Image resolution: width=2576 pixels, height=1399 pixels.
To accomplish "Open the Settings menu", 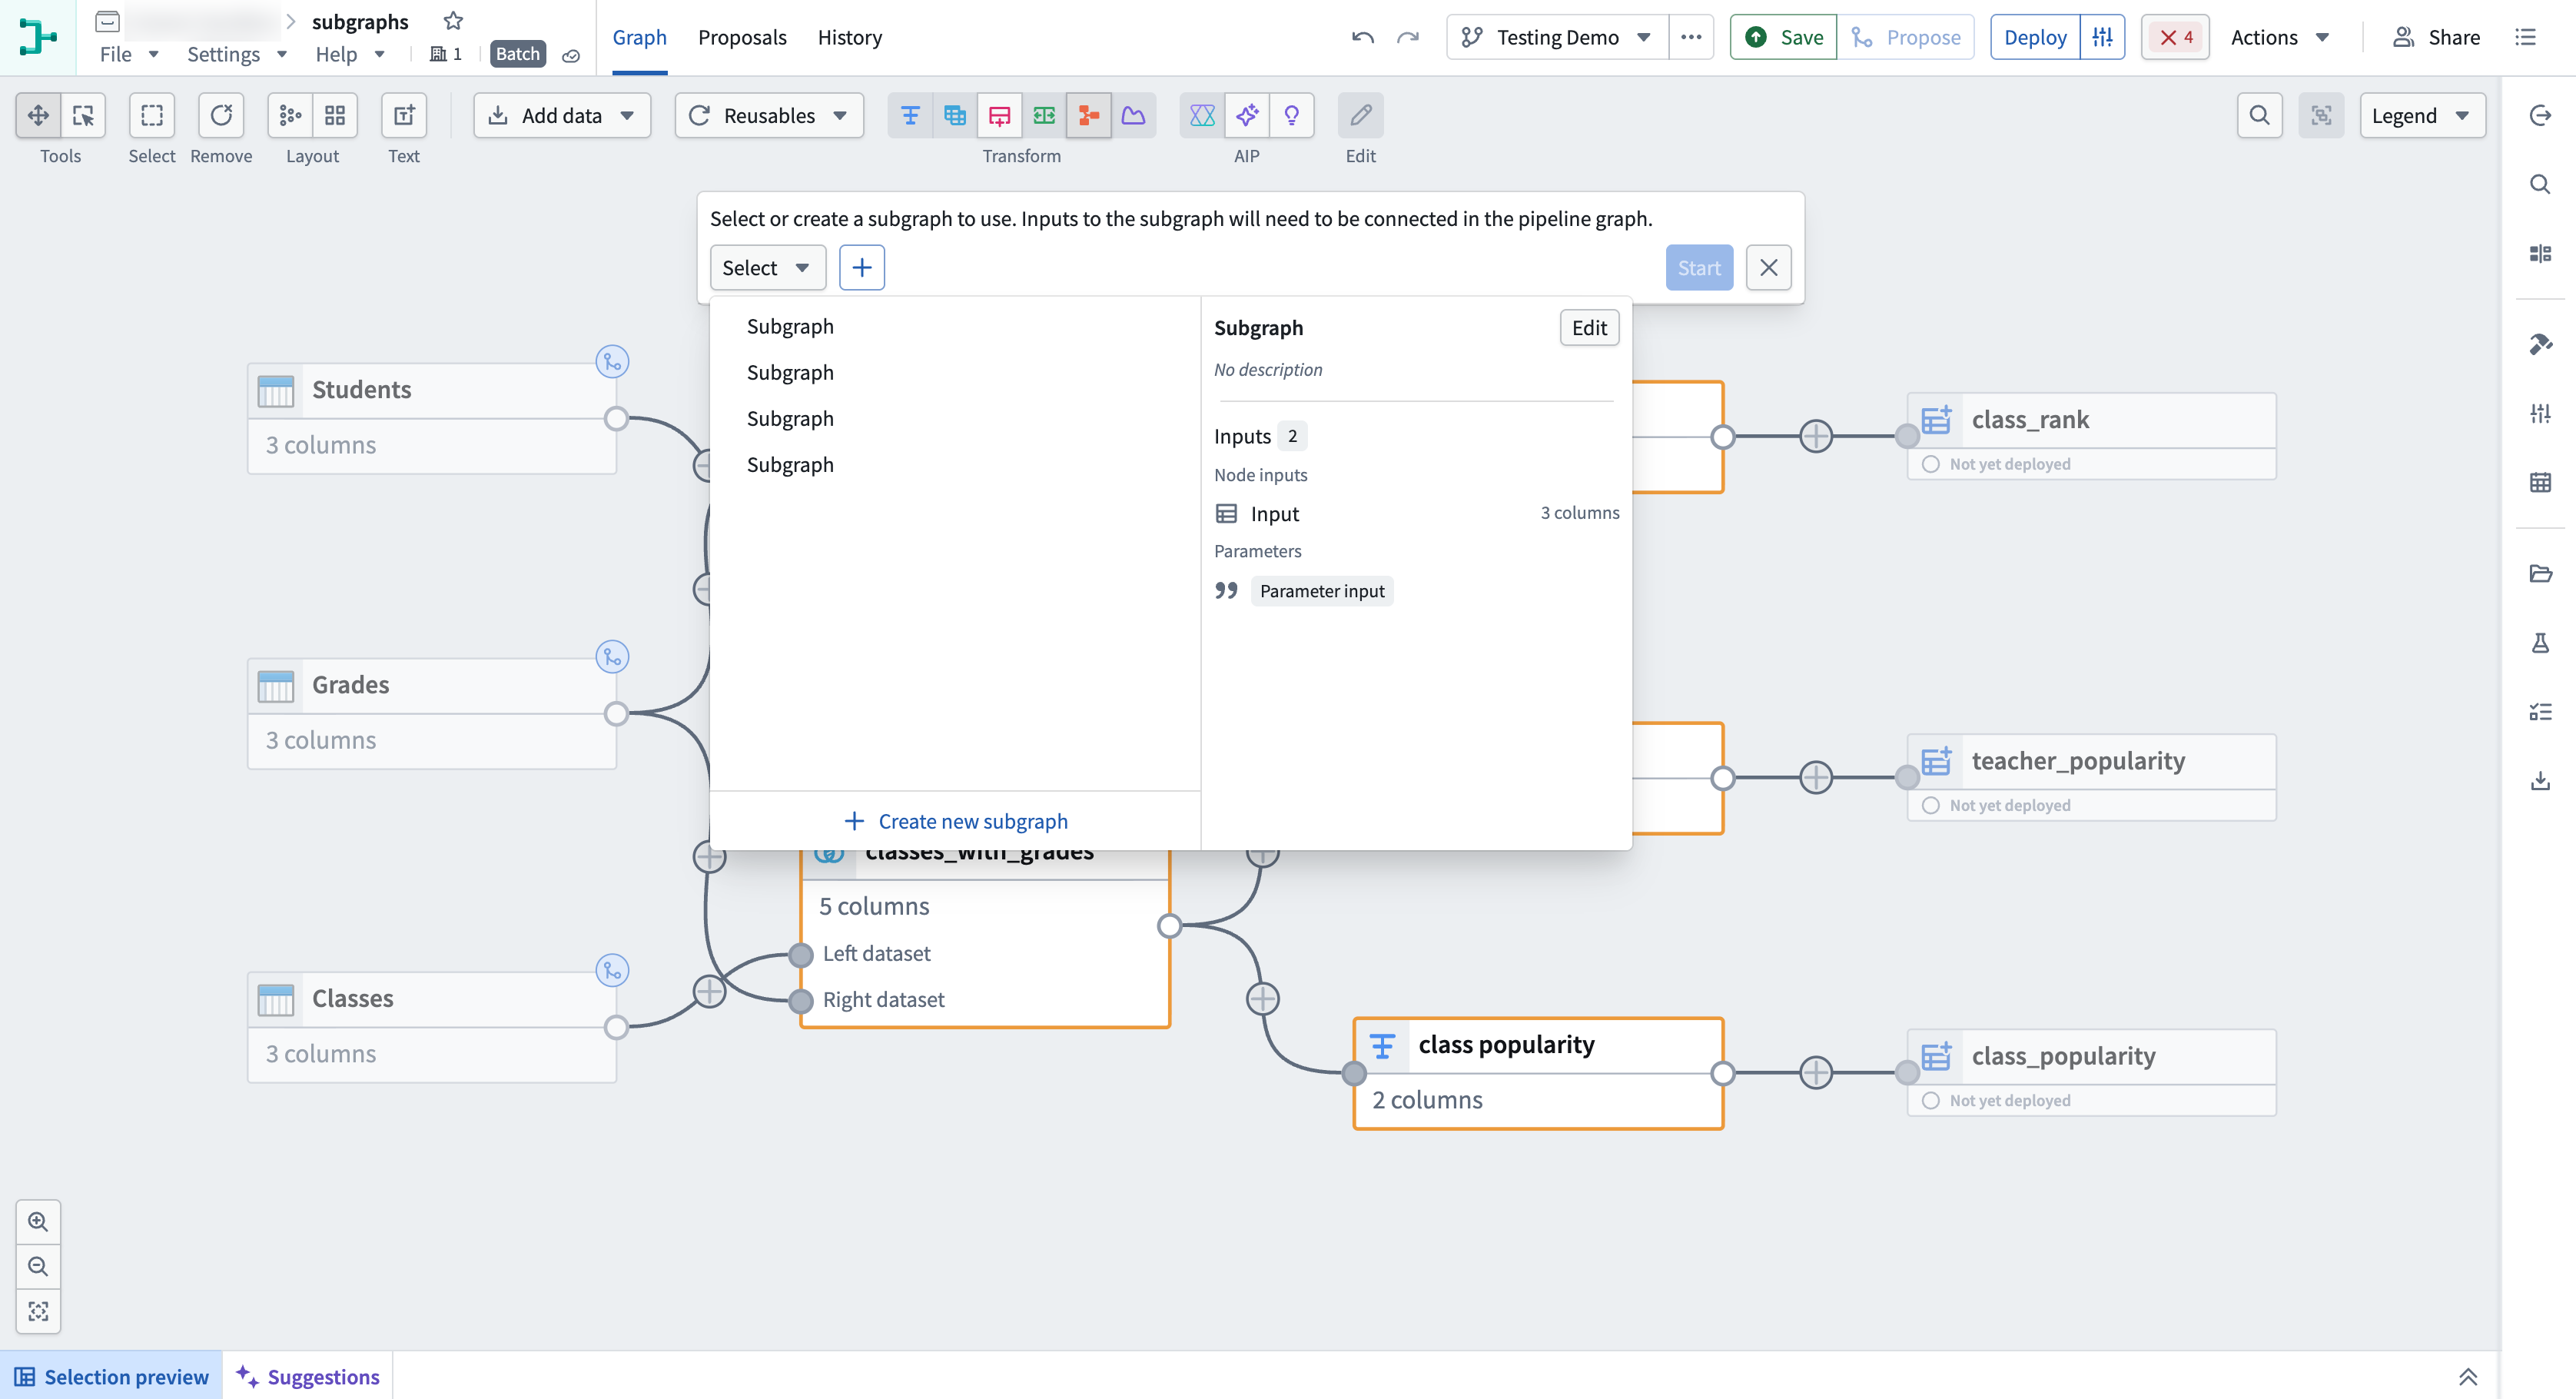I will click(x=237, y=54).
